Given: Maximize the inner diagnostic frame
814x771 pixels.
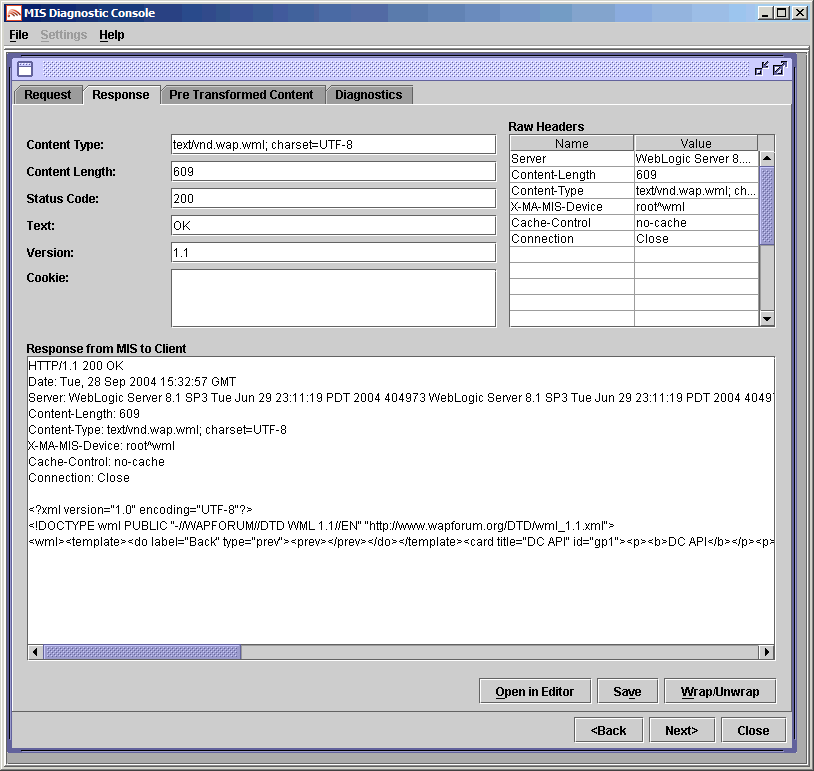Looking at the screenshot, I should point(780,69).
